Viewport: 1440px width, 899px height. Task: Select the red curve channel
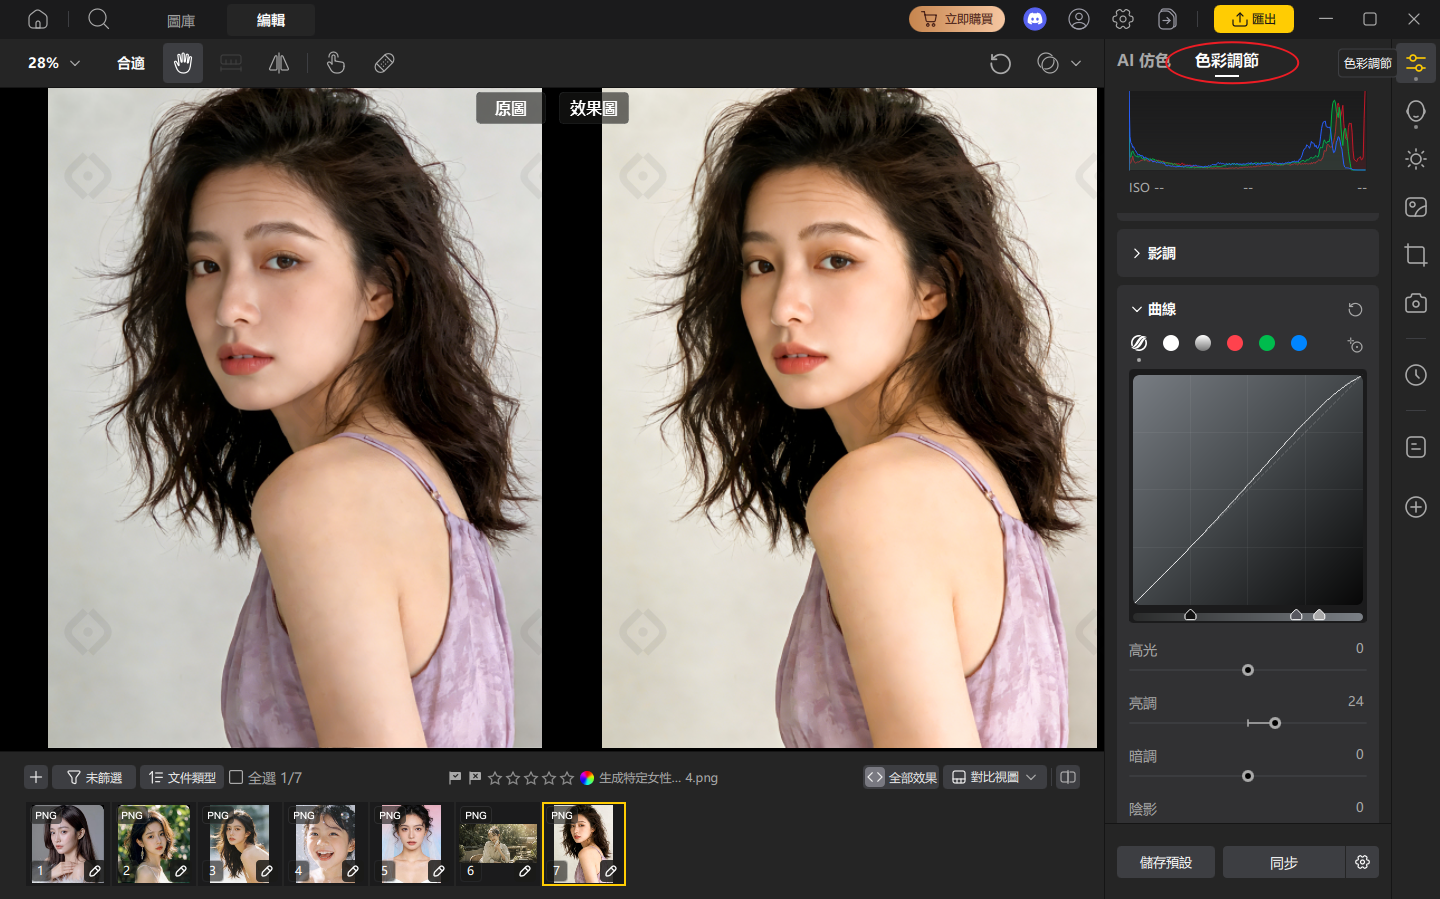(x=1235, y=343)
